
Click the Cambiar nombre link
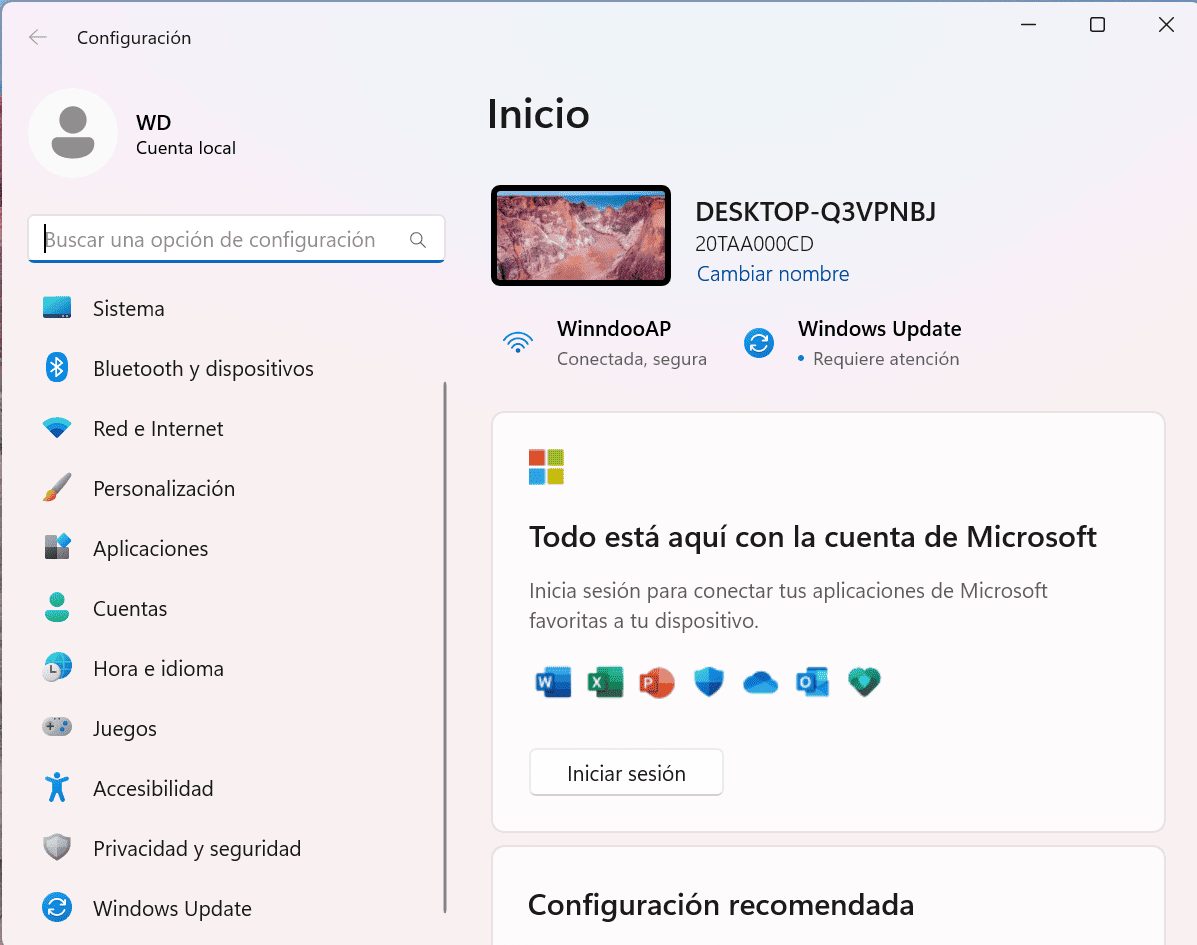point(773,273)
